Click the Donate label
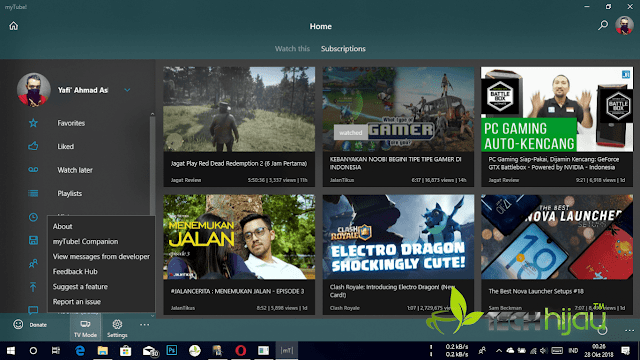Screen dimensions: 640x360 (38, 325)
